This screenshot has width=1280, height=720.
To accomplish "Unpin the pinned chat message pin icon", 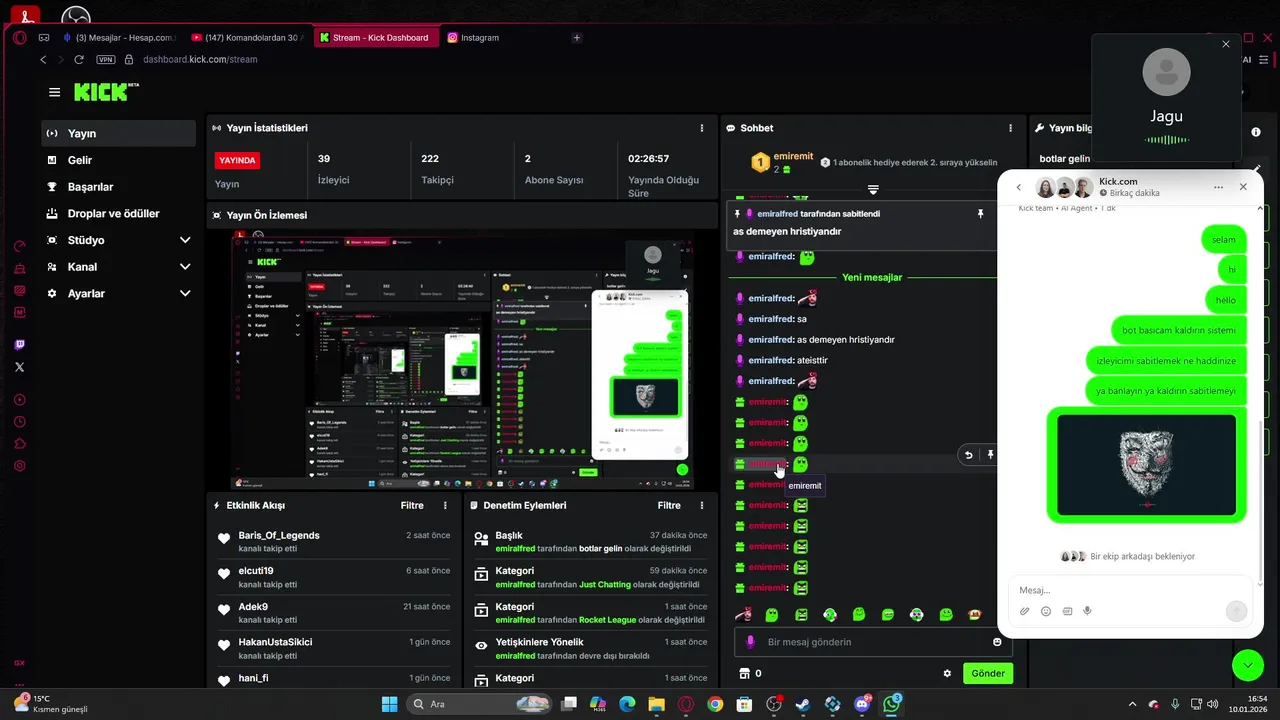I will [981, 214].
